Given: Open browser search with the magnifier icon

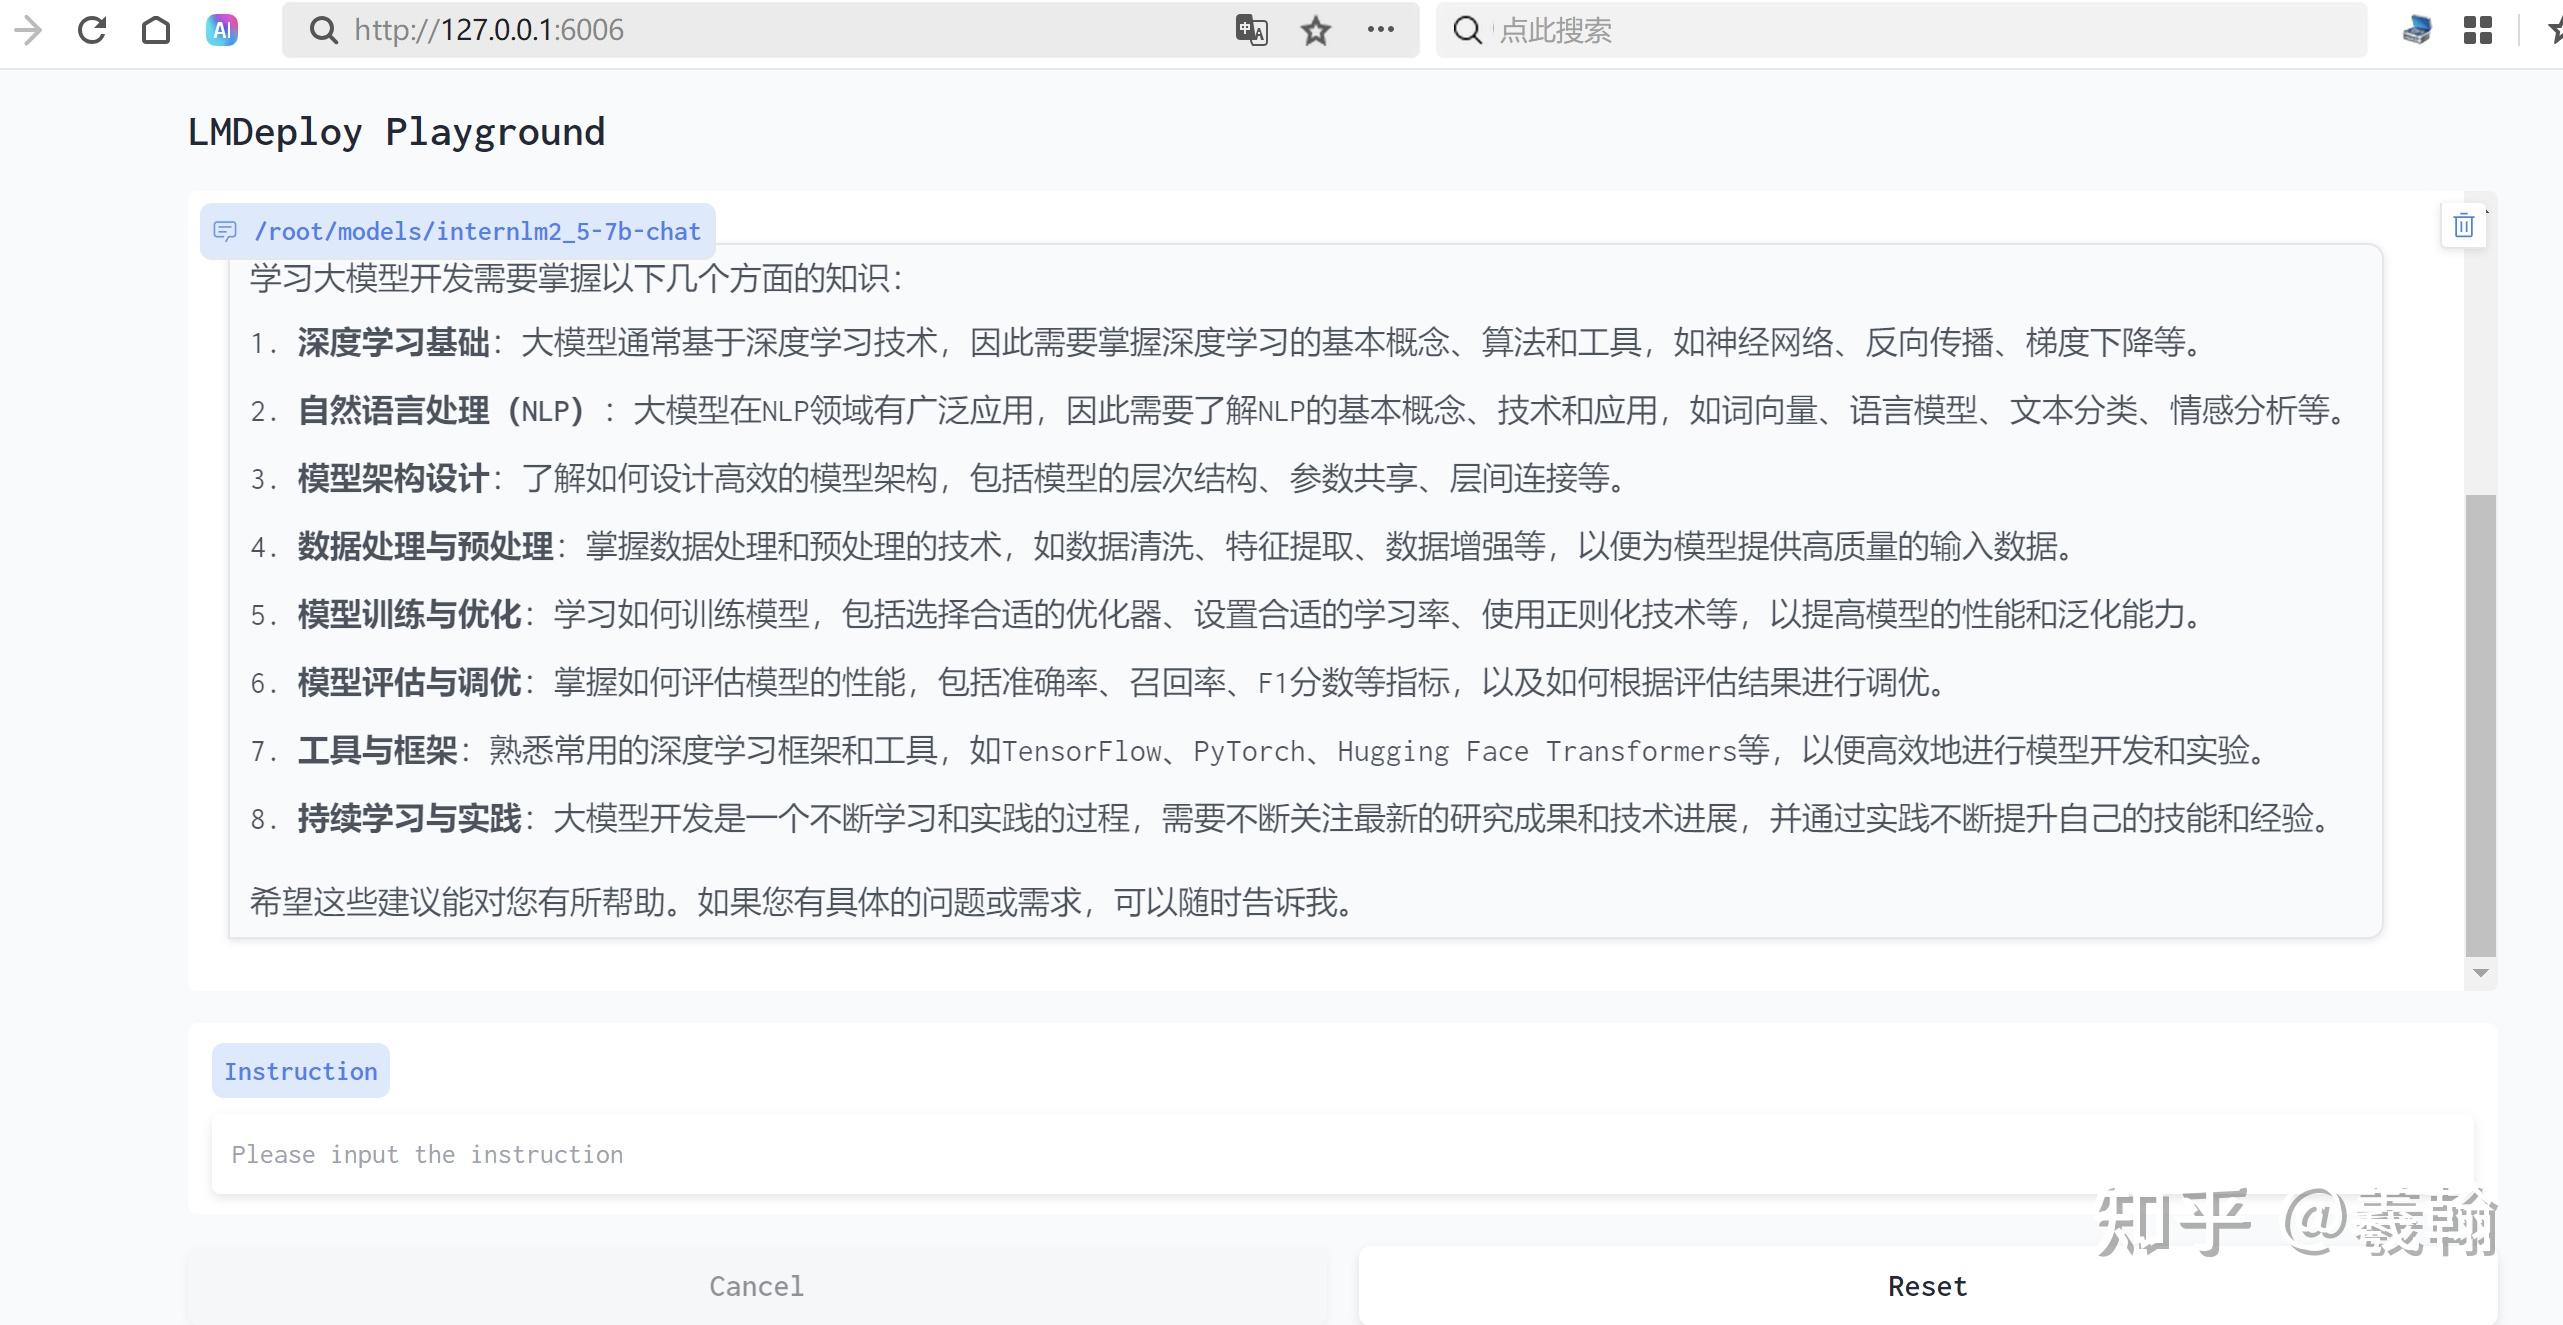Looking at the screenshot, I should [1466, 30].
